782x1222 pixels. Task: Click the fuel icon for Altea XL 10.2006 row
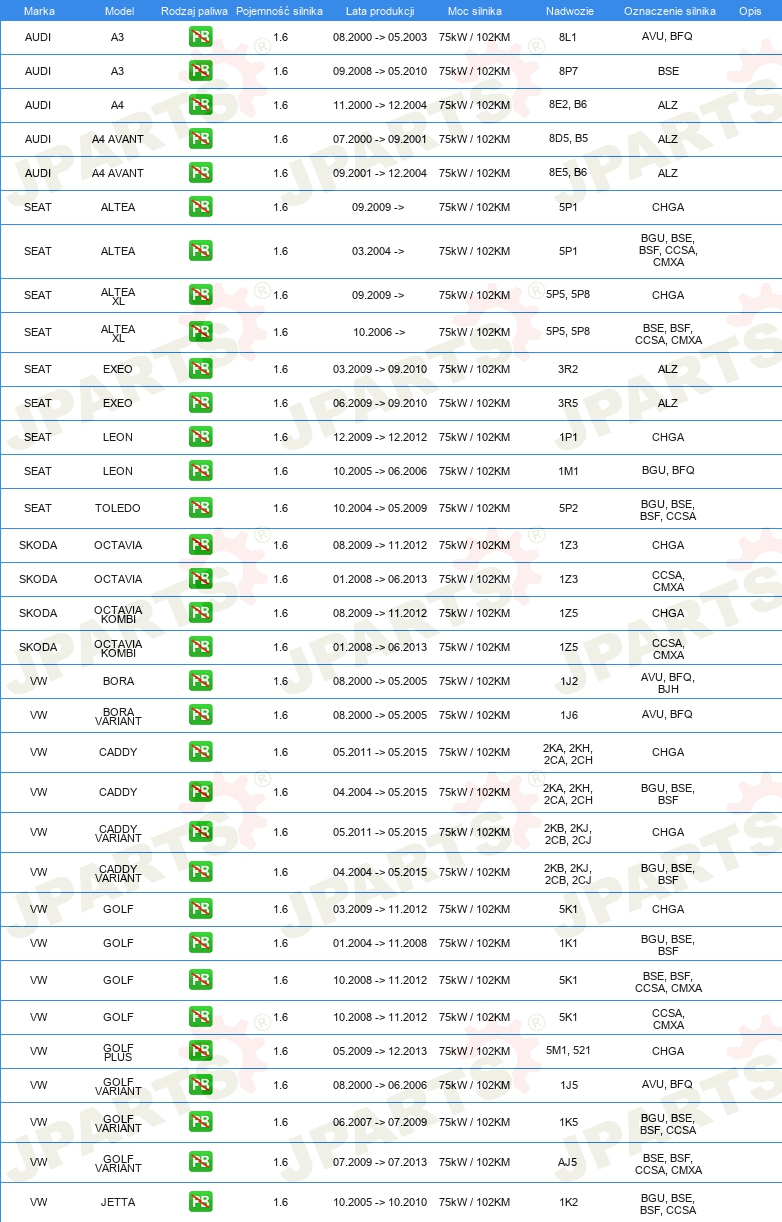[200, 332]
